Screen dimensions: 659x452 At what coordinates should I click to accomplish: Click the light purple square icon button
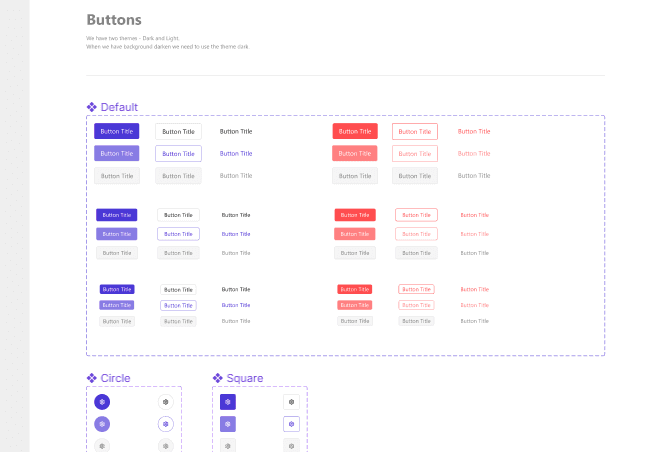pyautogui.click(x=228, y=424)
